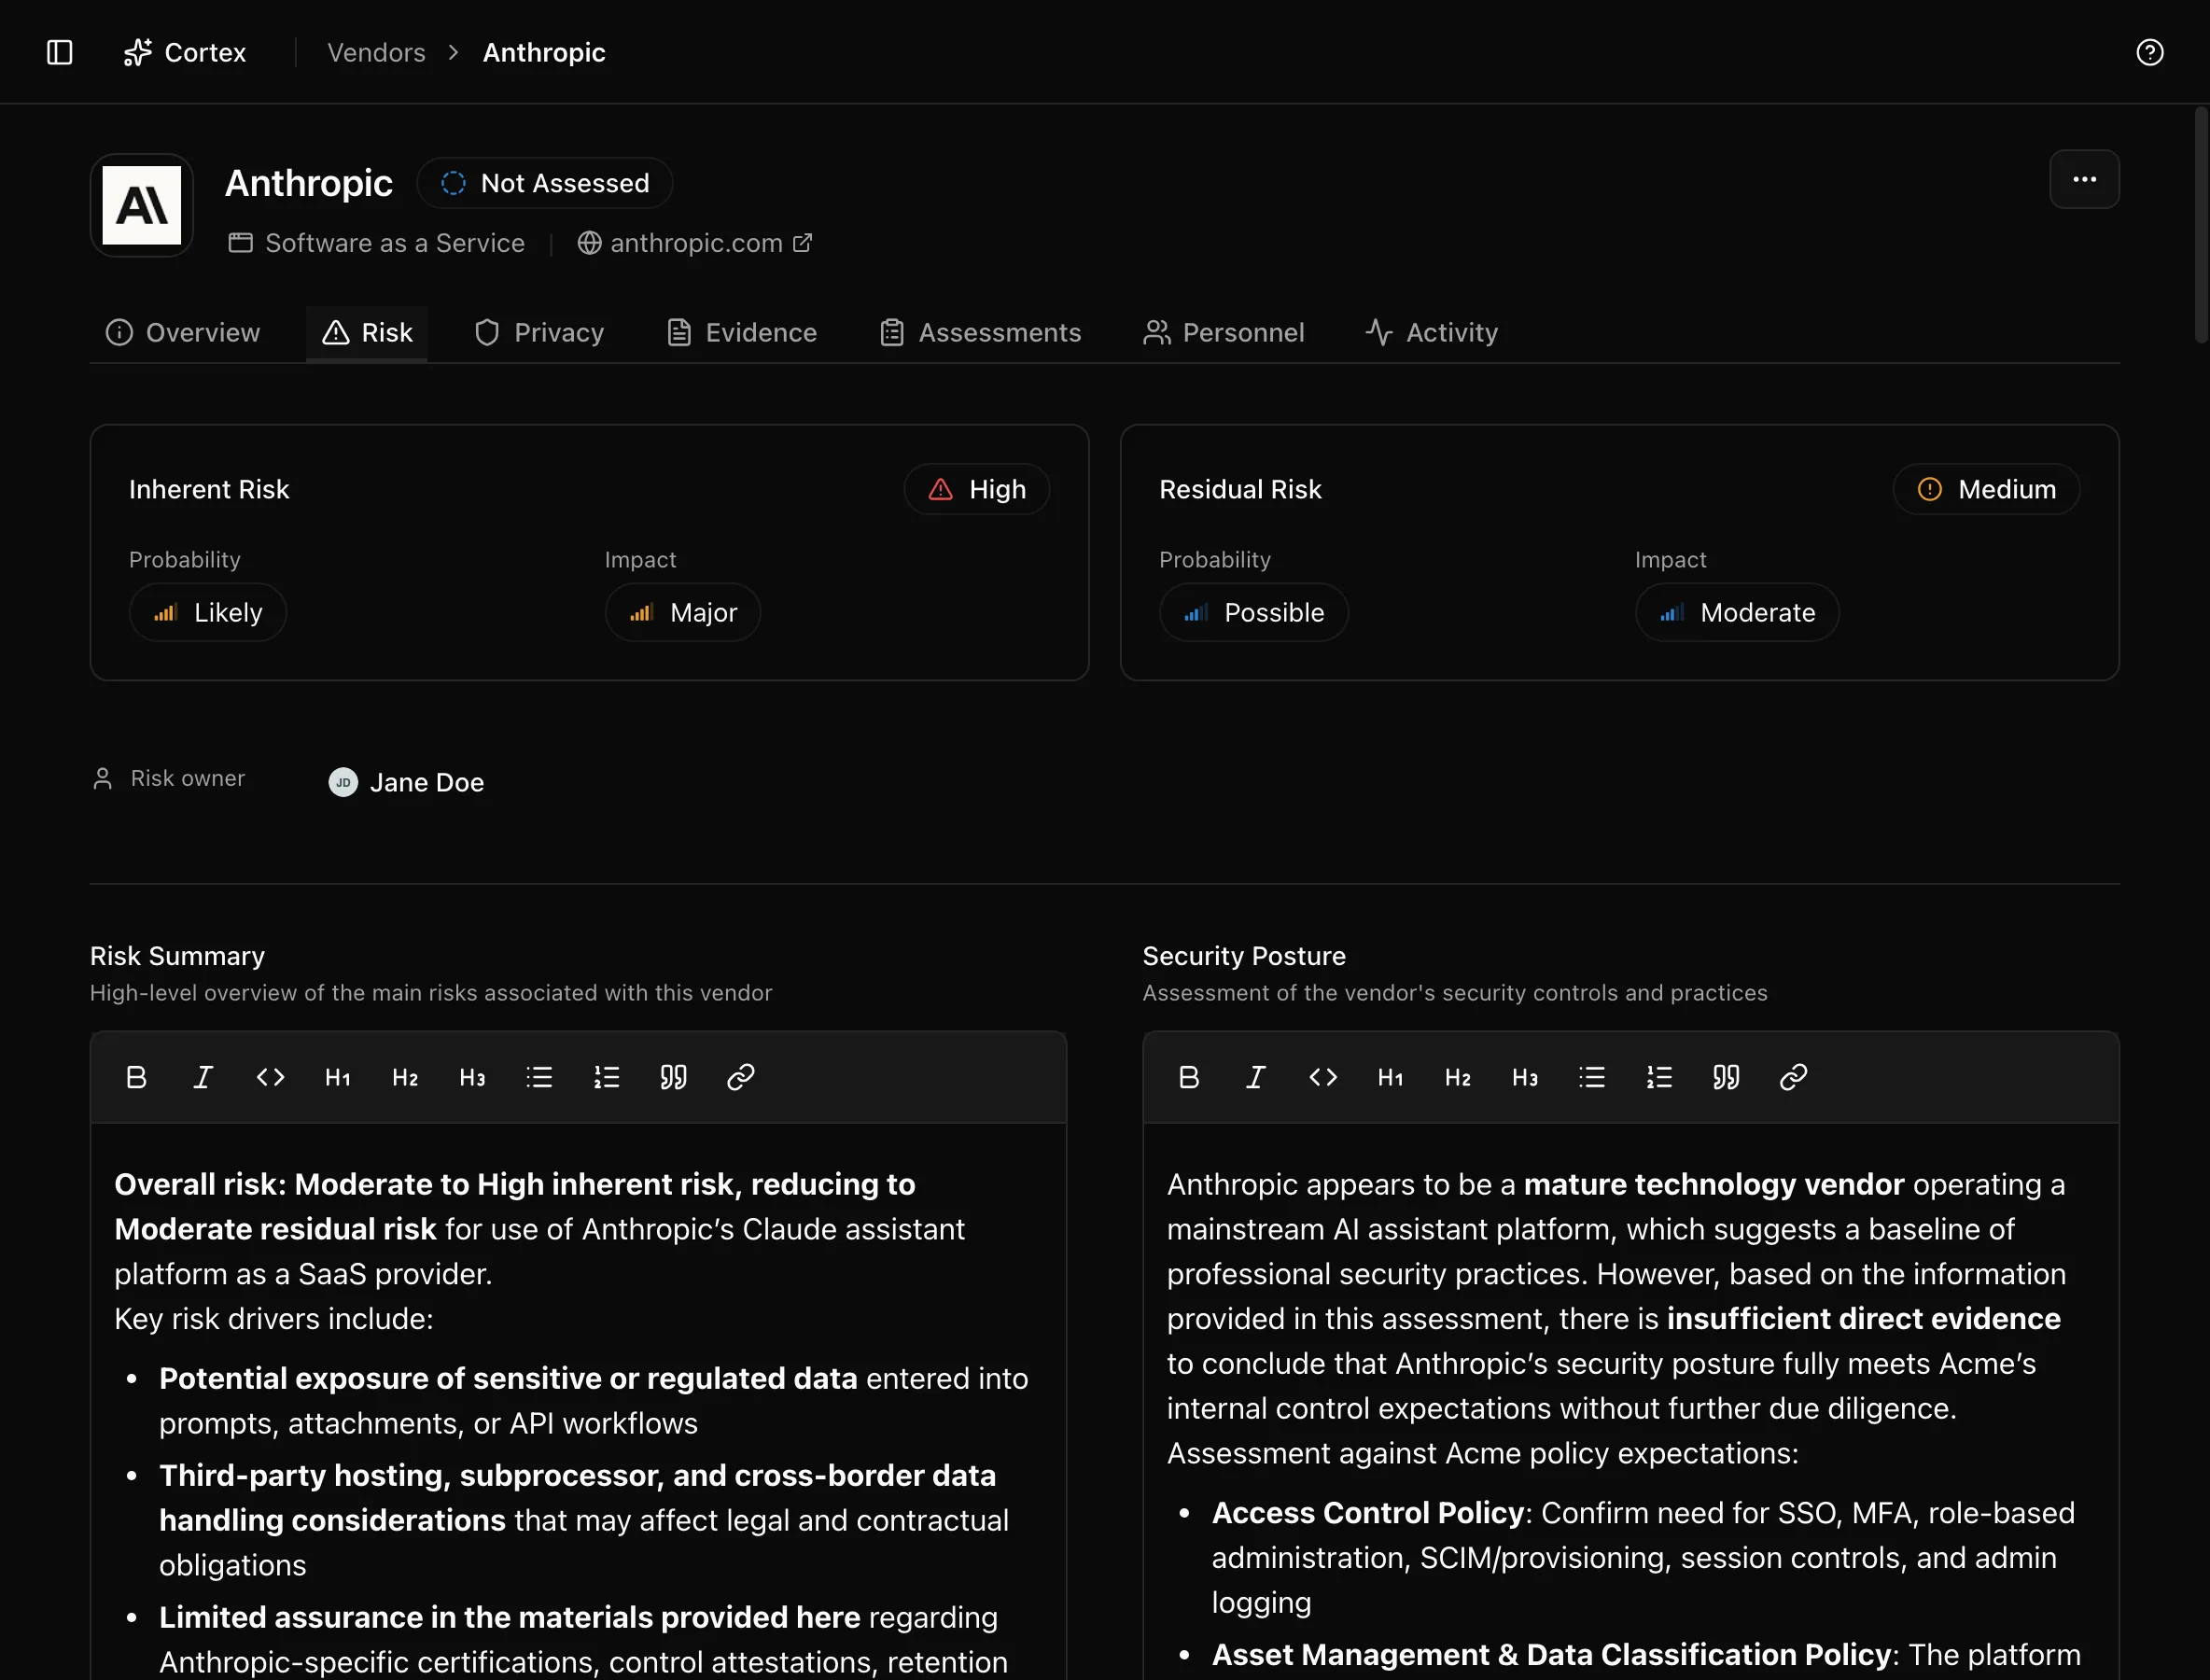Toggle bold in Risk Summary editor

tap(136, 1077)
